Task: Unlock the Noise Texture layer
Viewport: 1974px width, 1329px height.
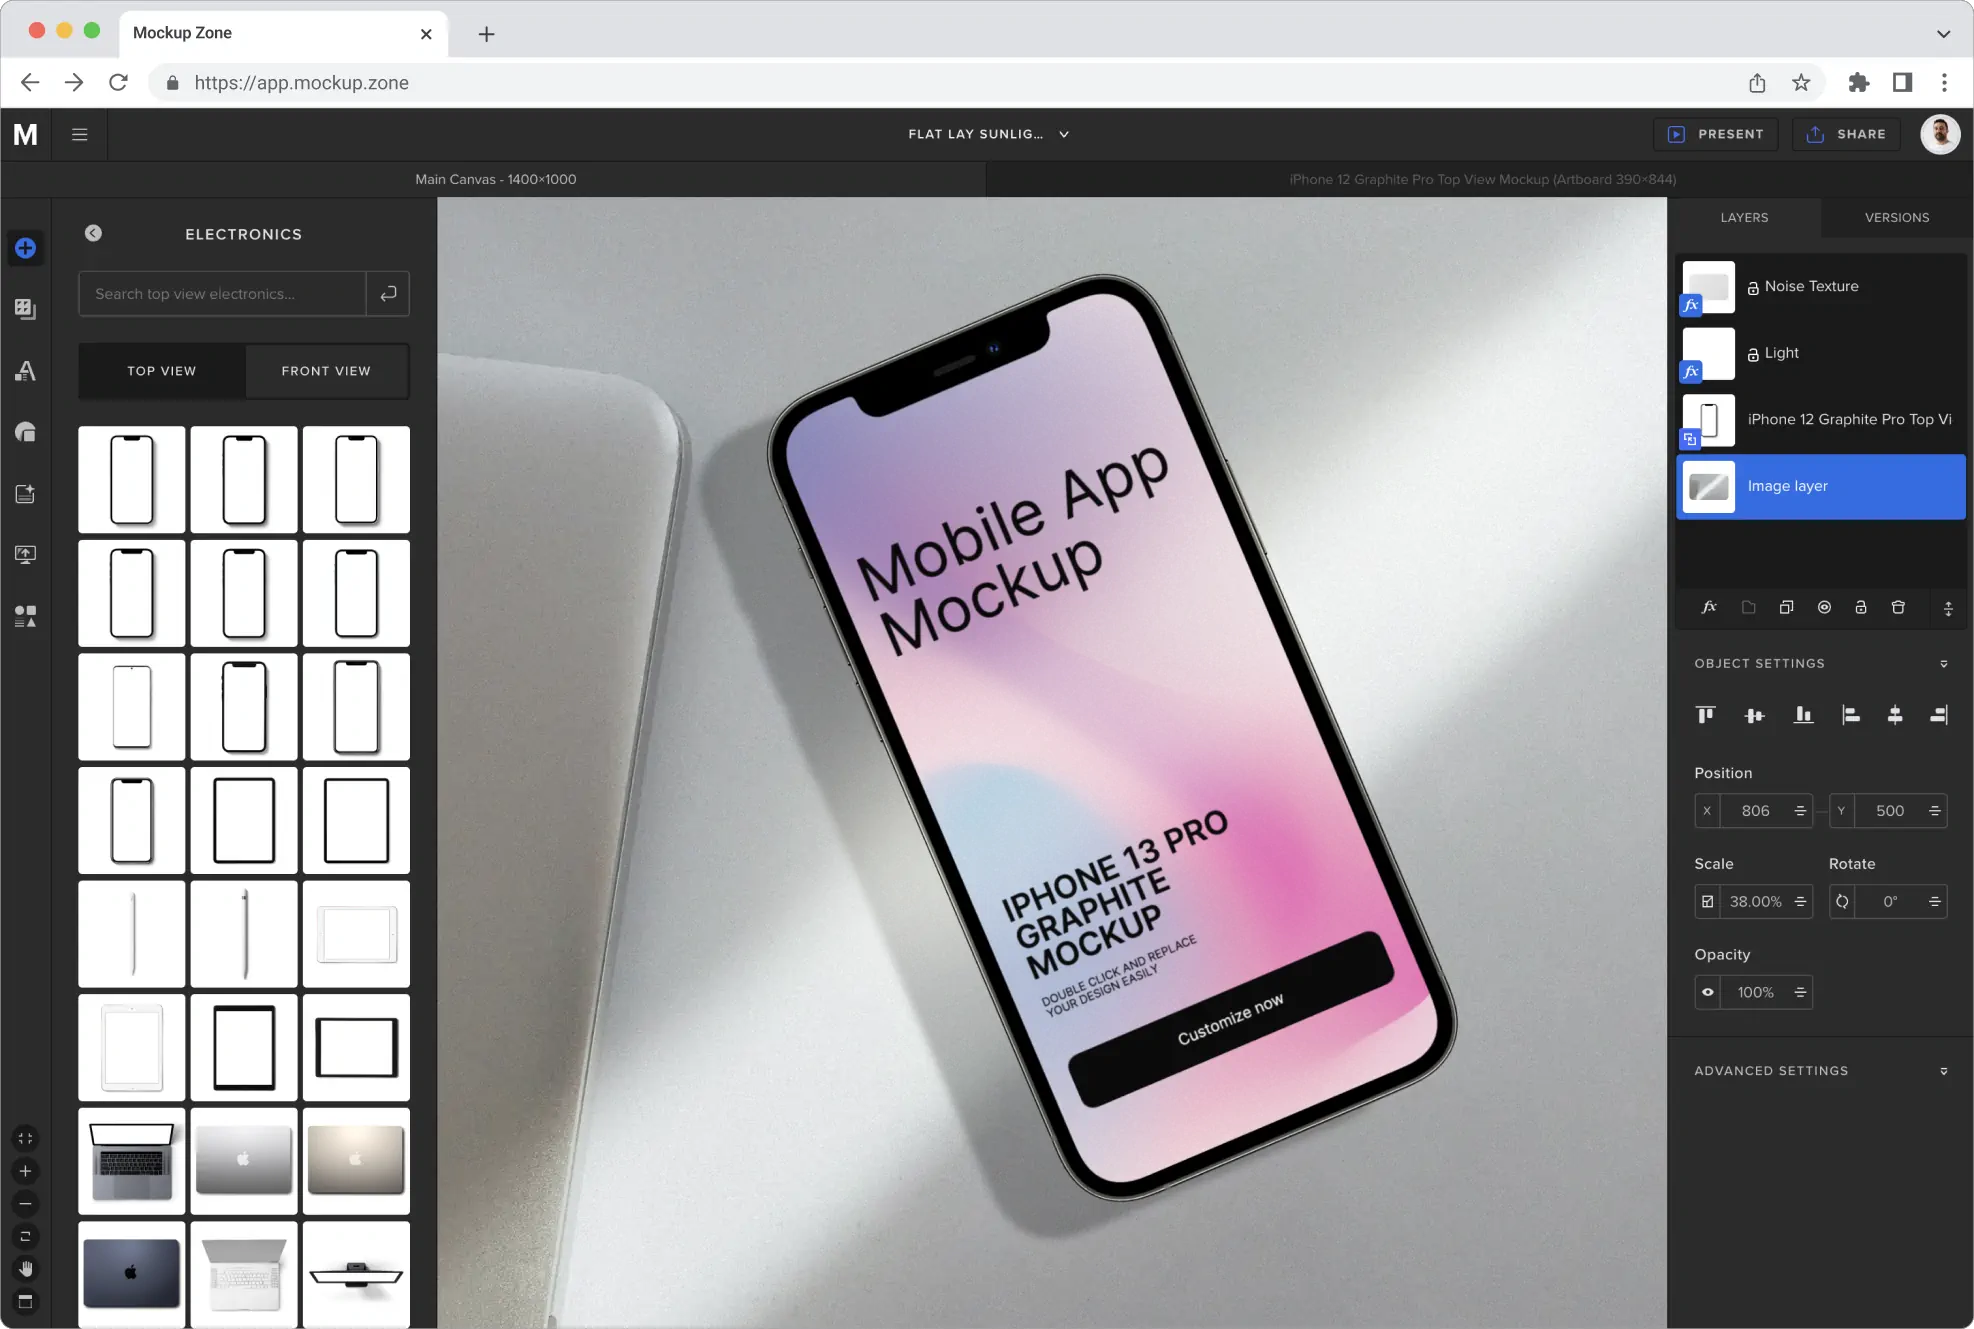Action: click(1754, 286)
